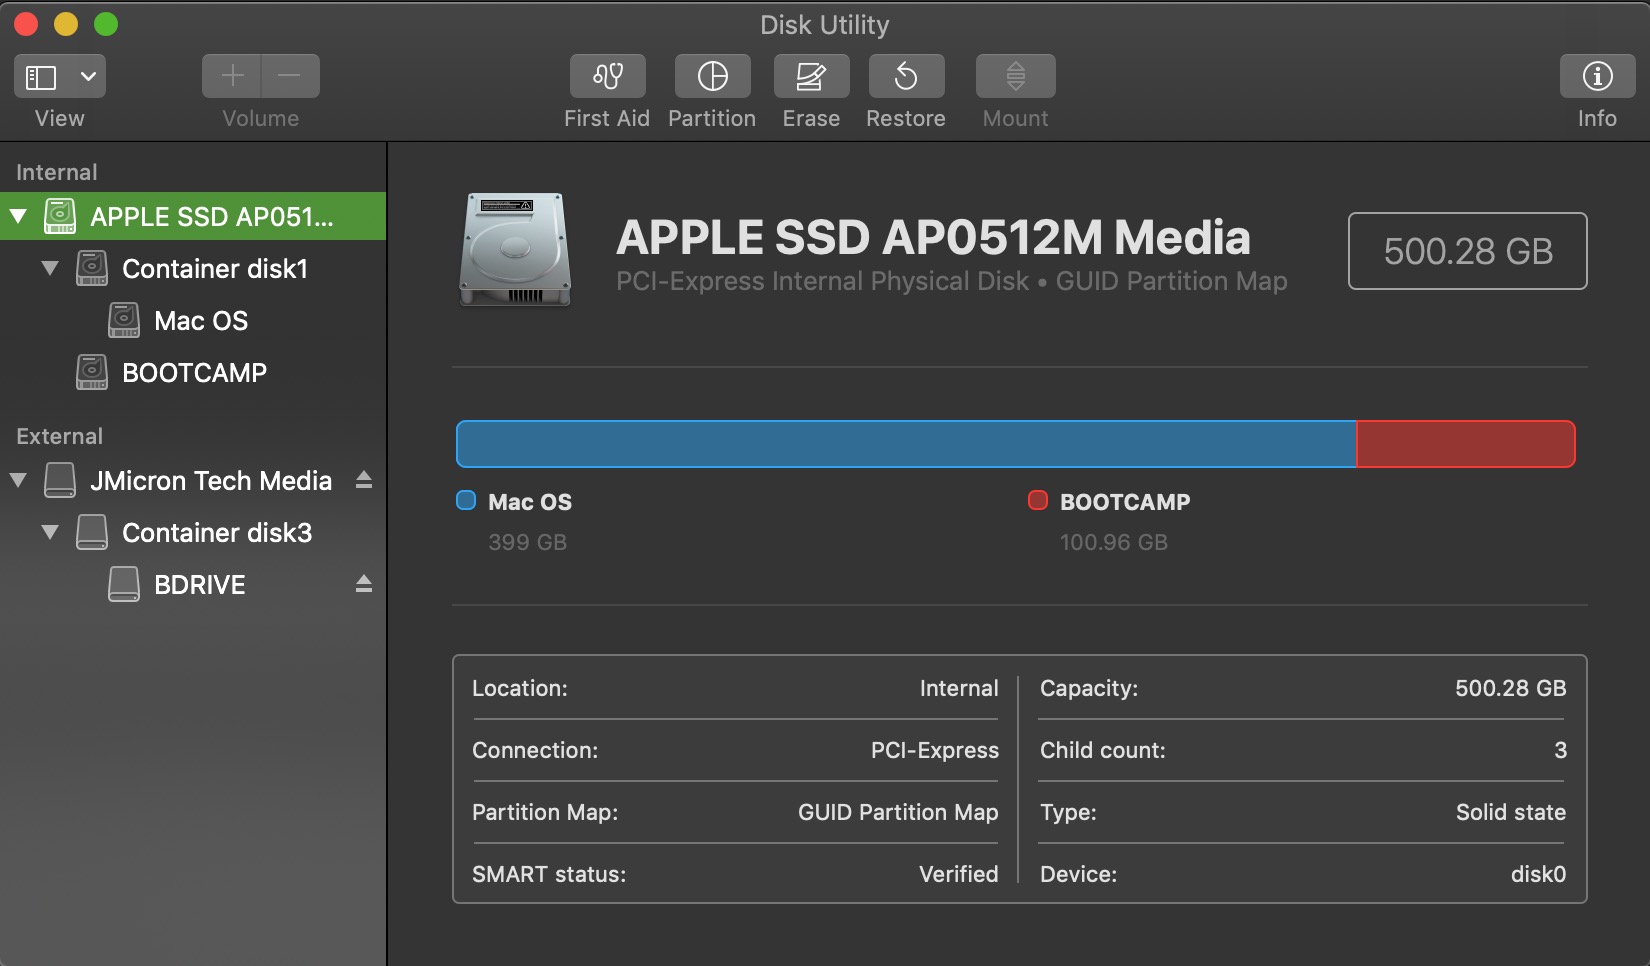Click the blue Mac OS usage bar
This screenshot has height=966, width=1650.
[x=905, y=444]
